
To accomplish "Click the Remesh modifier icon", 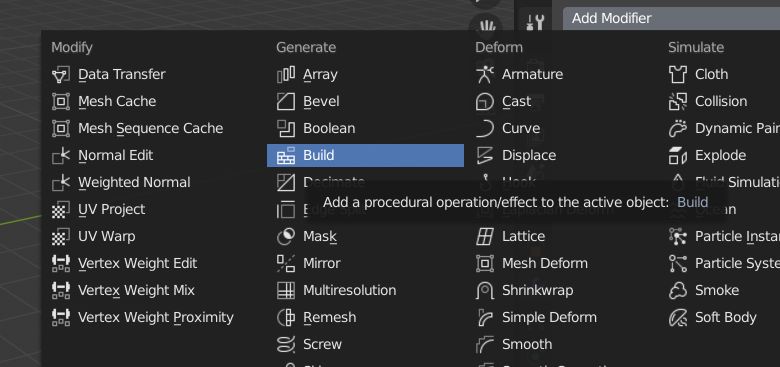I will (x=286, y=317).
